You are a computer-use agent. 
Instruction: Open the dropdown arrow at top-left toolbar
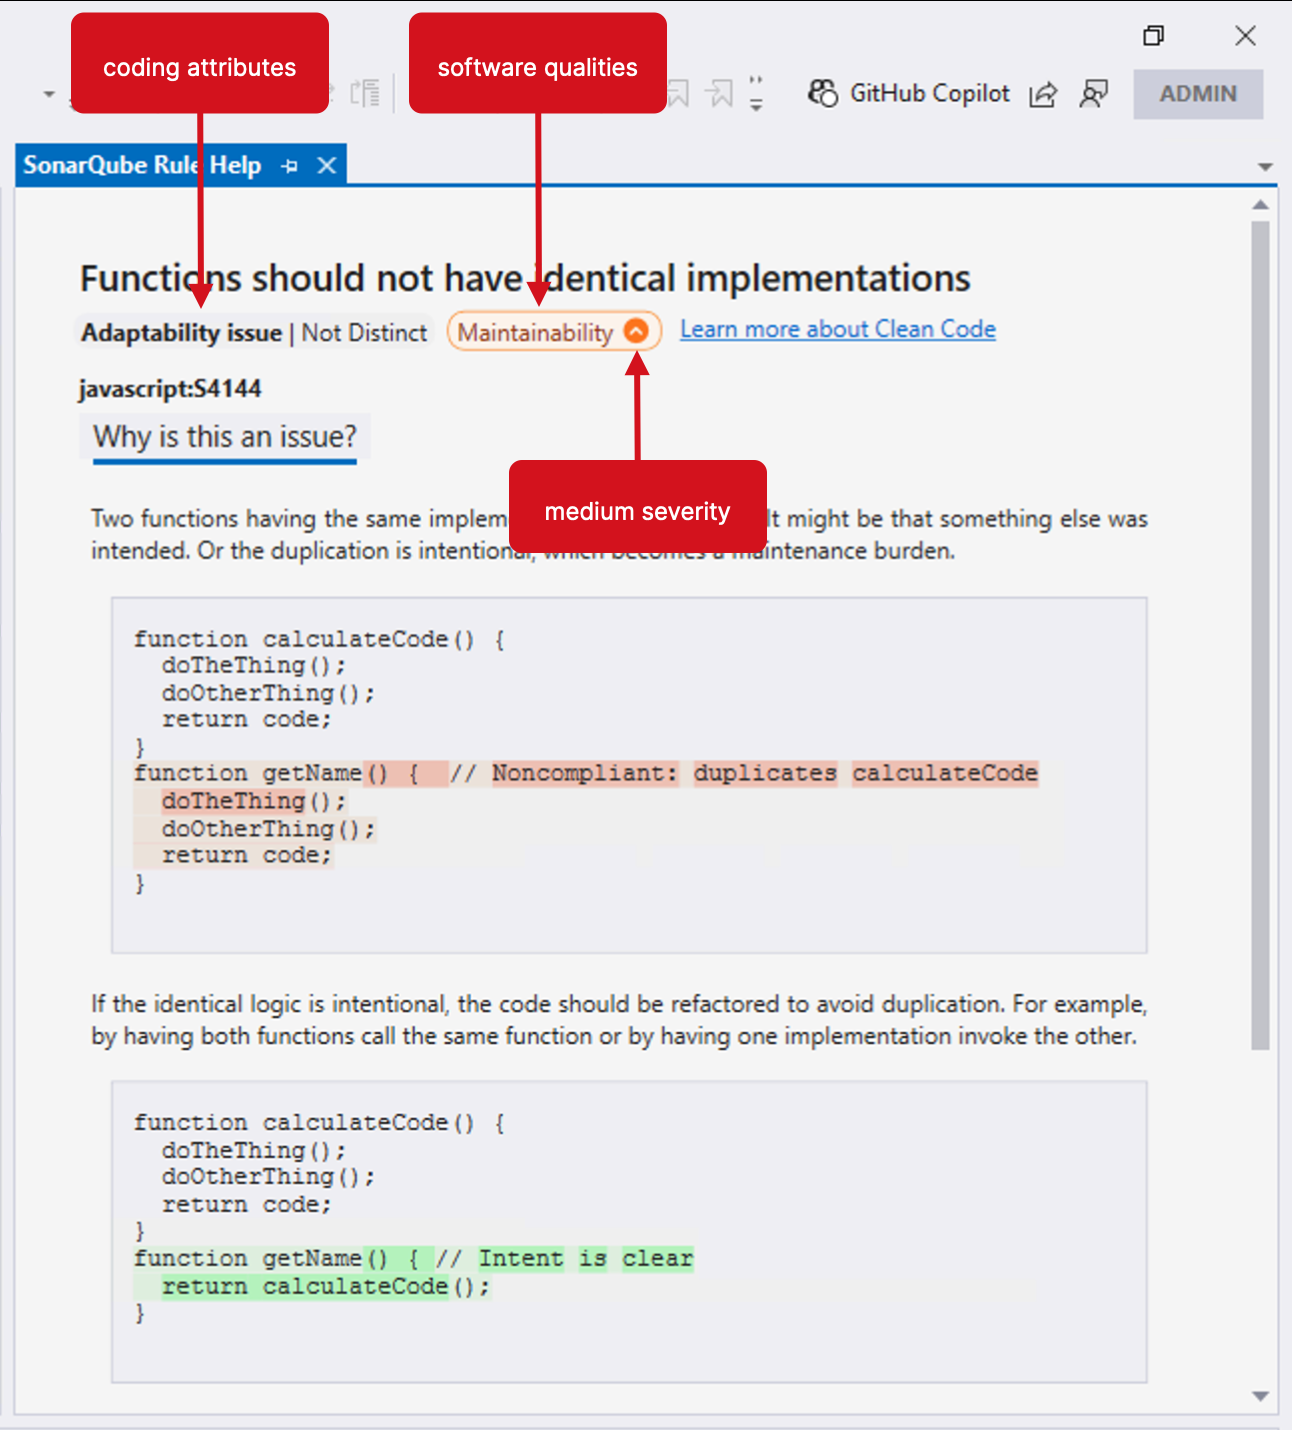click(x=48, y=93)
